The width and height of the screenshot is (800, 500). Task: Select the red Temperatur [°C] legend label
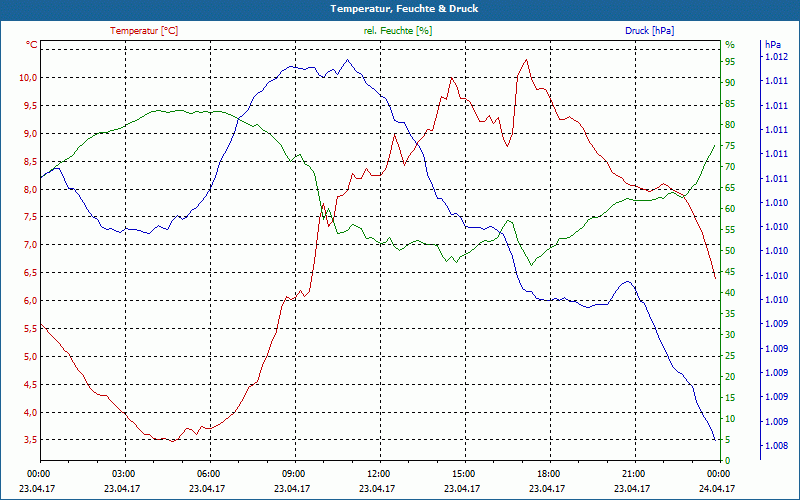tap(144, 31)
